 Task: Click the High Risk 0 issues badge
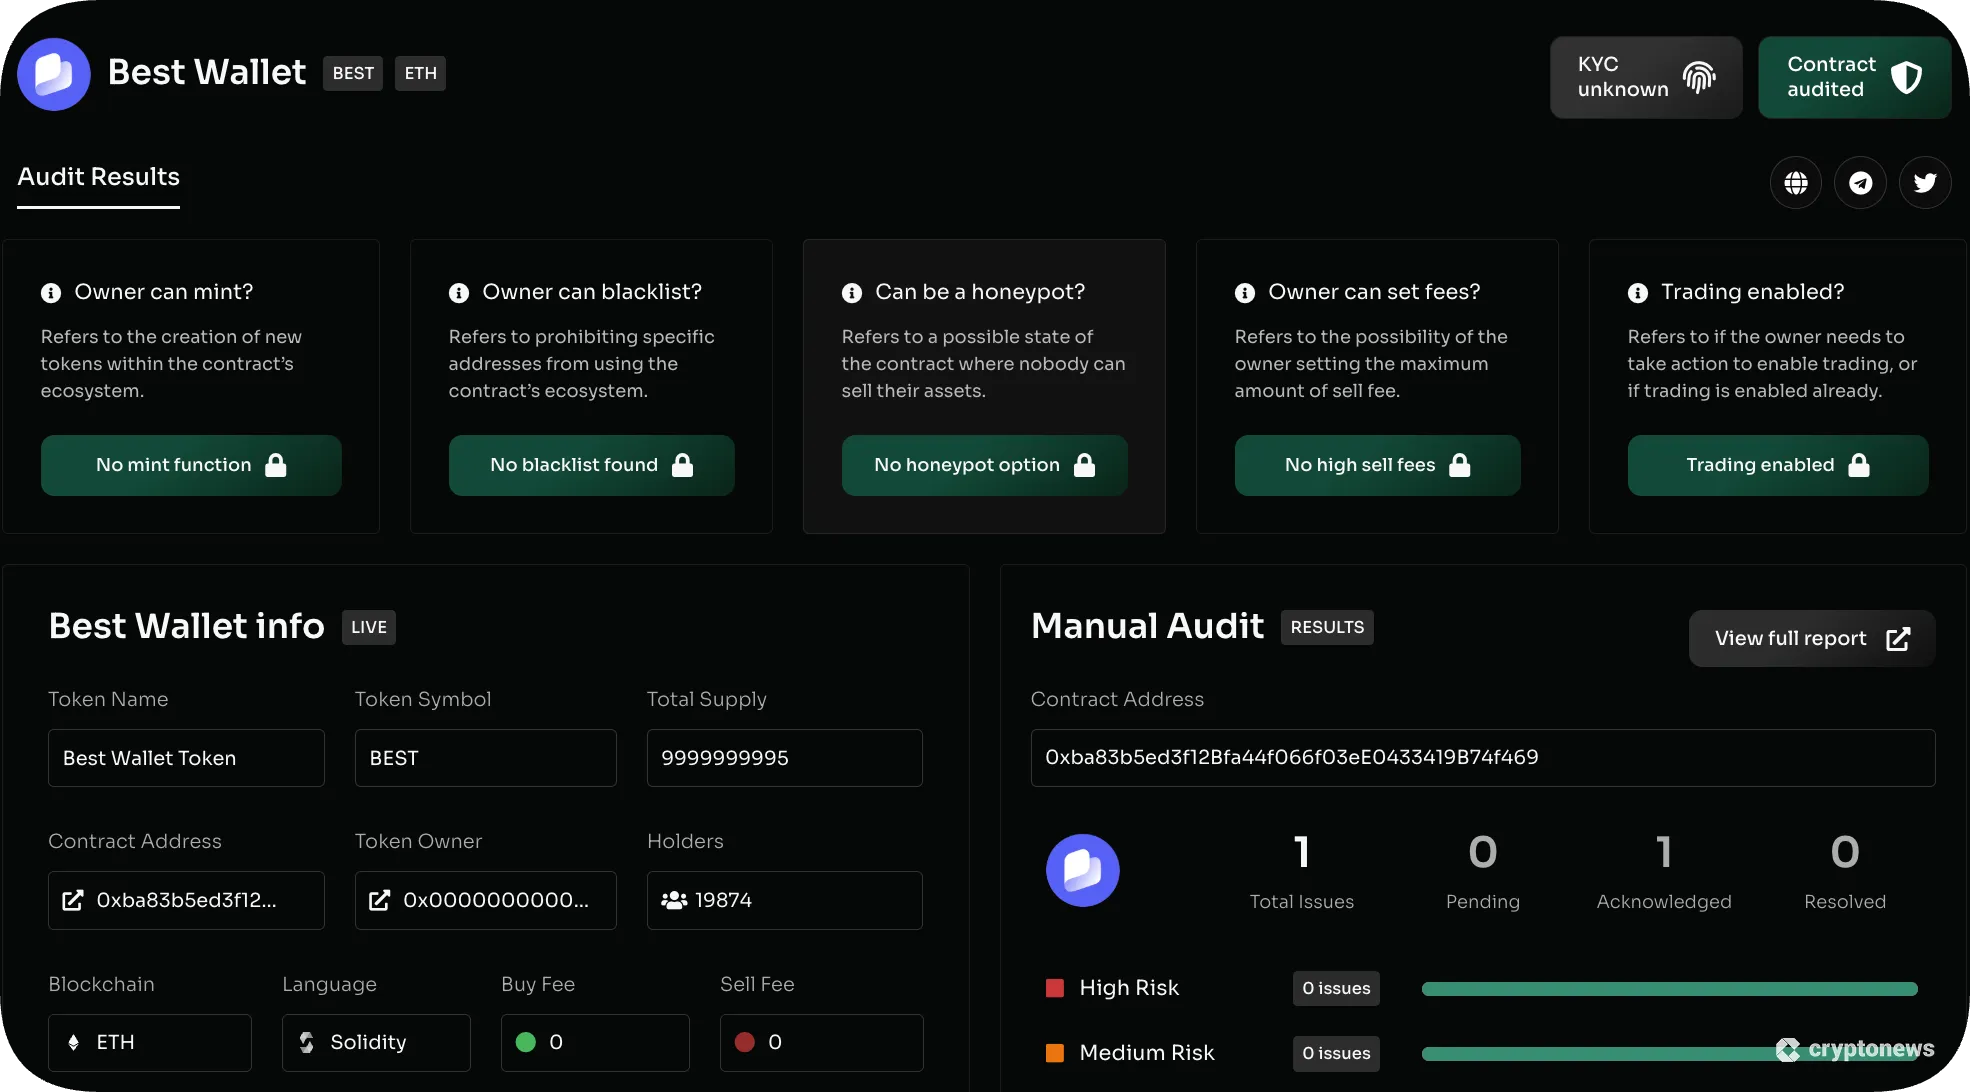tap(1336, 988)
